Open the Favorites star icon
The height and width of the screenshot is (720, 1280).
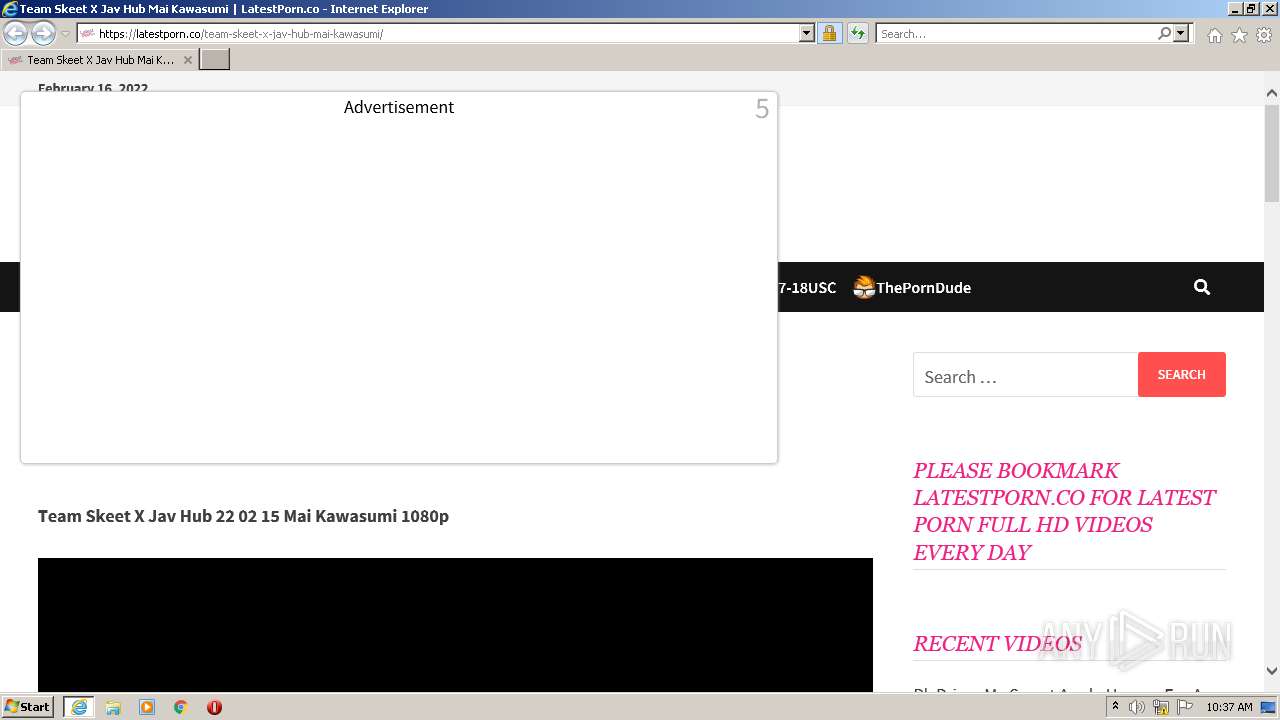coord(1239,35)
